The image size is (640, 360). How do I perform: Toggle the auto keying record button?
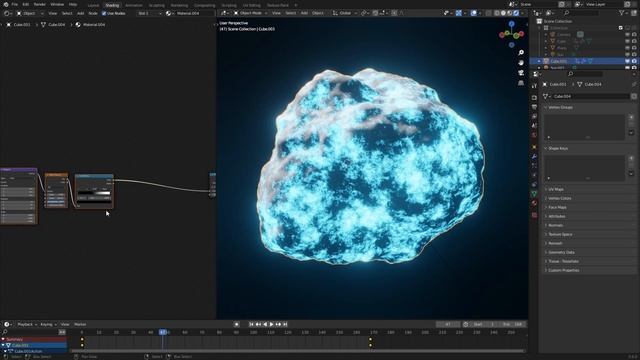236,324
